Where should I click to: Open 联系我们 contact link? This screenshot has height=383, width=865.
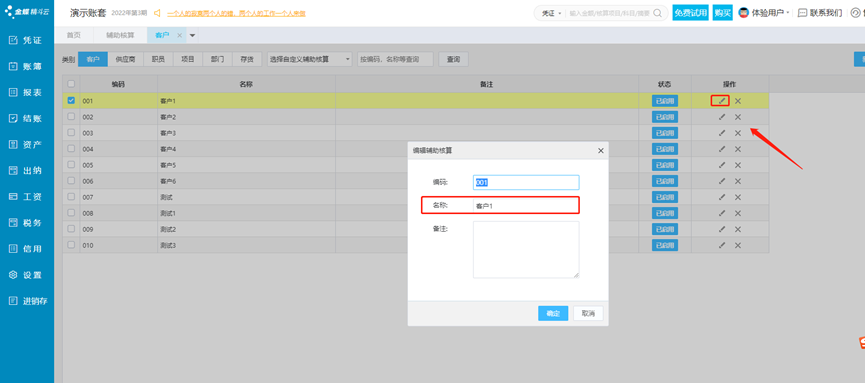[x=819, y=13]
